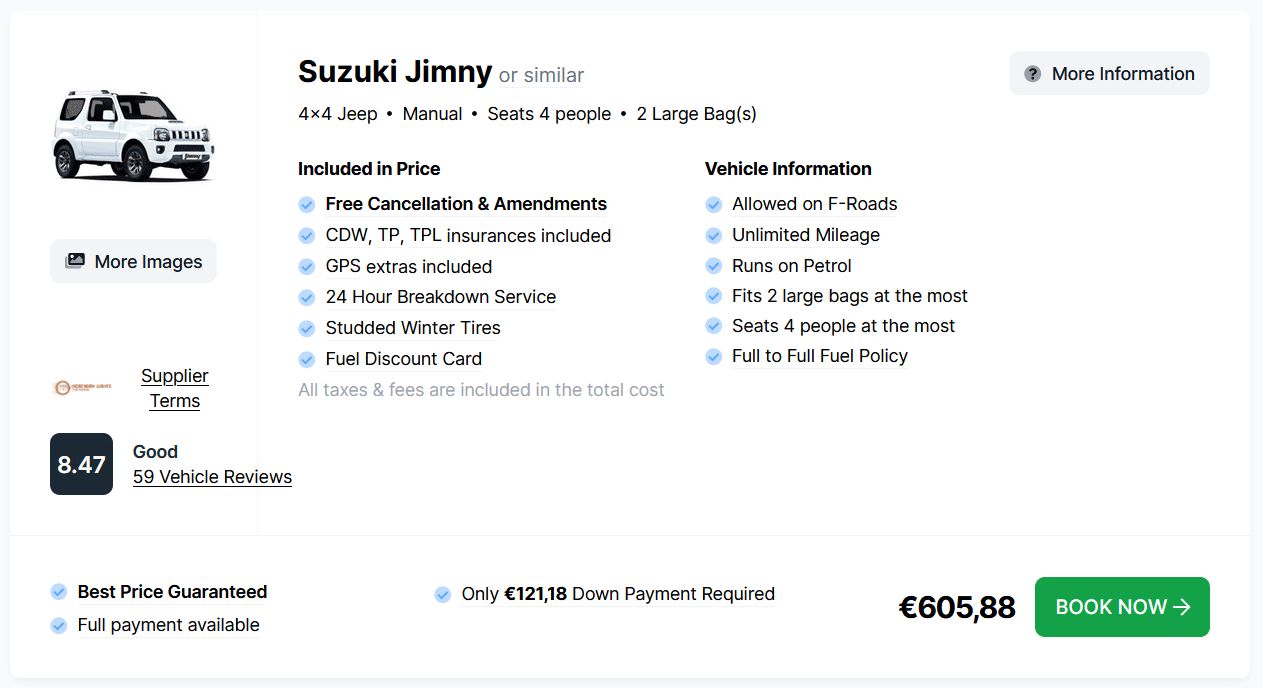The width and height of the screenshot is (1263, 688).
Task: Open the 59 Vehicle Reviews link
Action: pos(212,477)
